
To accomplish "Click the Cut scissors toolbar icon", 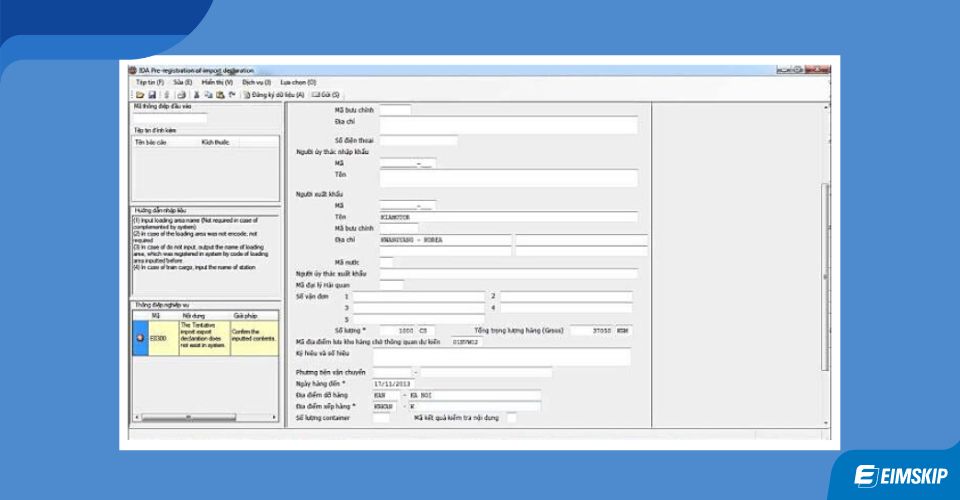I will [196, 94].
